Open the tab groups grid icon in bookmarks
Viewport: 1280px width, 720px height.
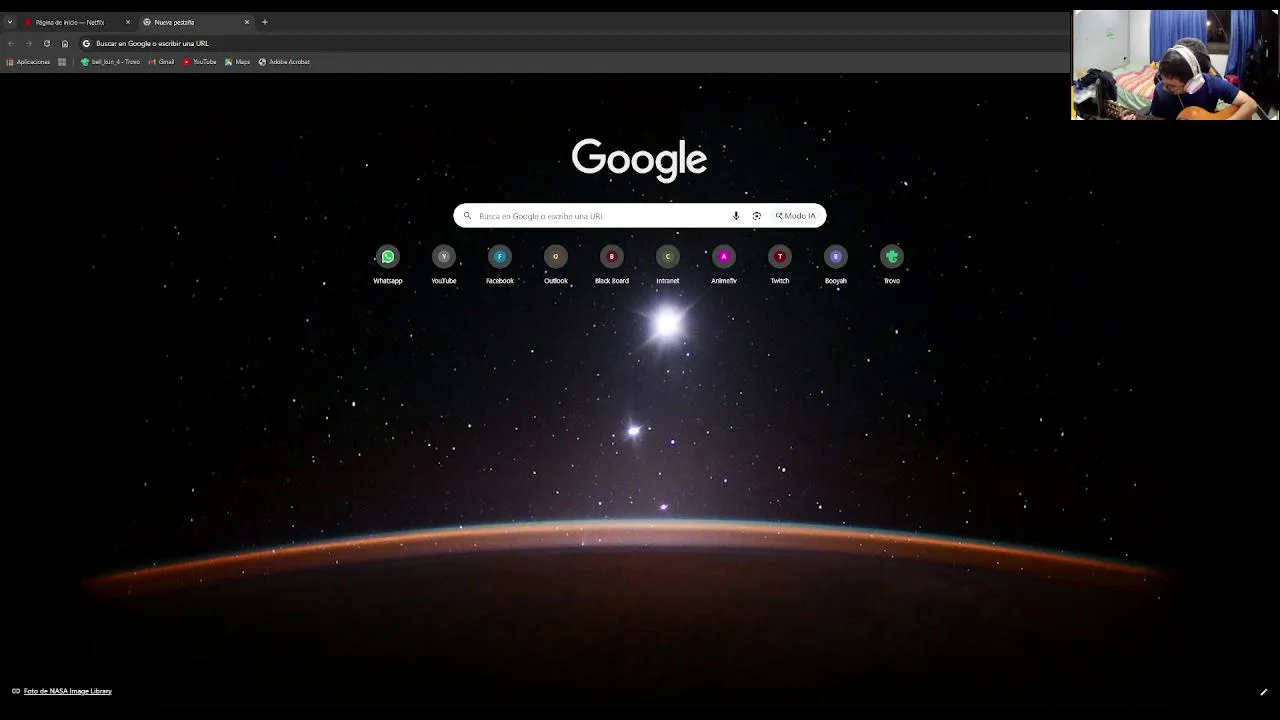pos(62,62)
